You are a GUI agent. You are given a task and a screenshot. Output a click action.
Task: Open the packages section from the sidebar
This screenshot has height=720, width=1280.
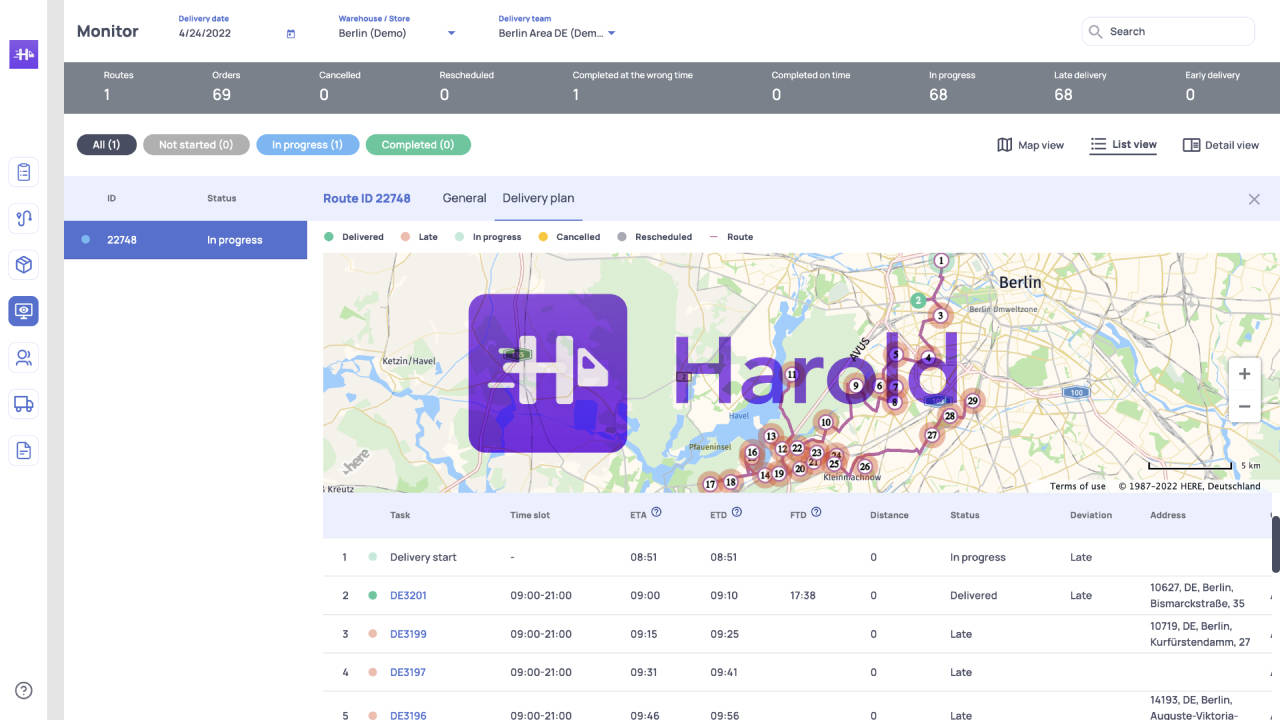tap(23, 264)
